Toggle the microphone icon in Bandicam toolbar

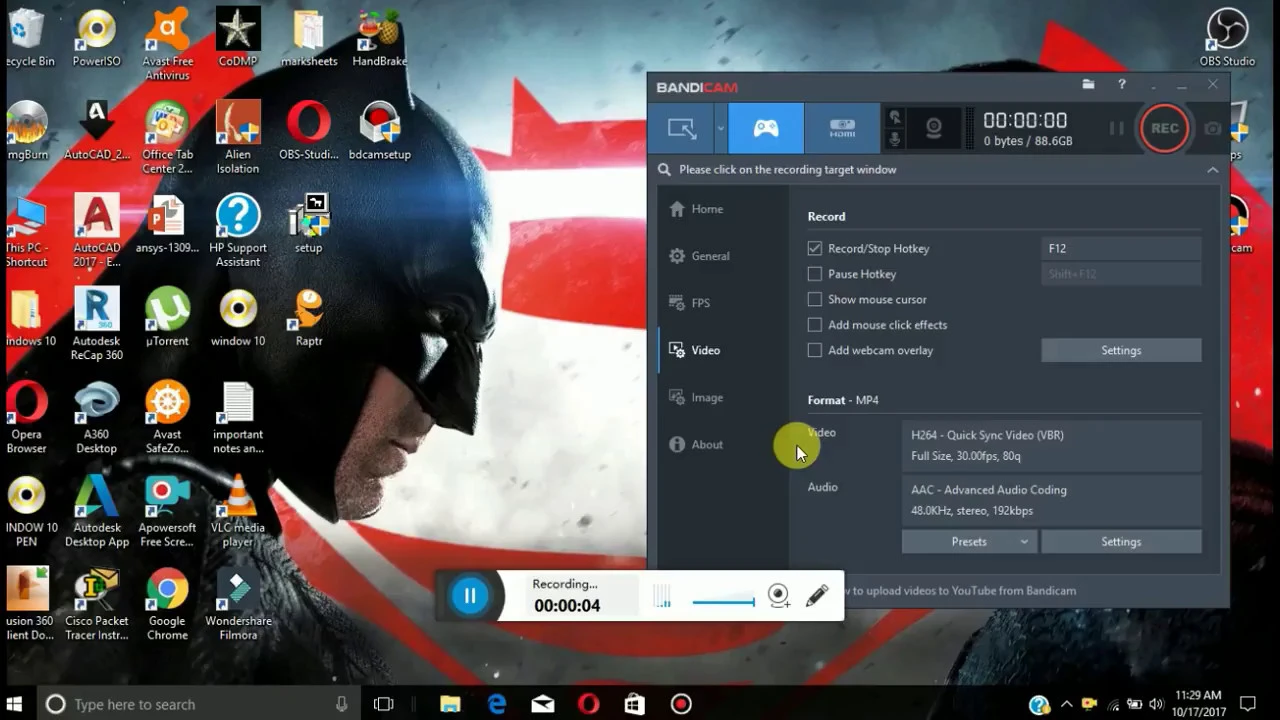tap(895, 139)
